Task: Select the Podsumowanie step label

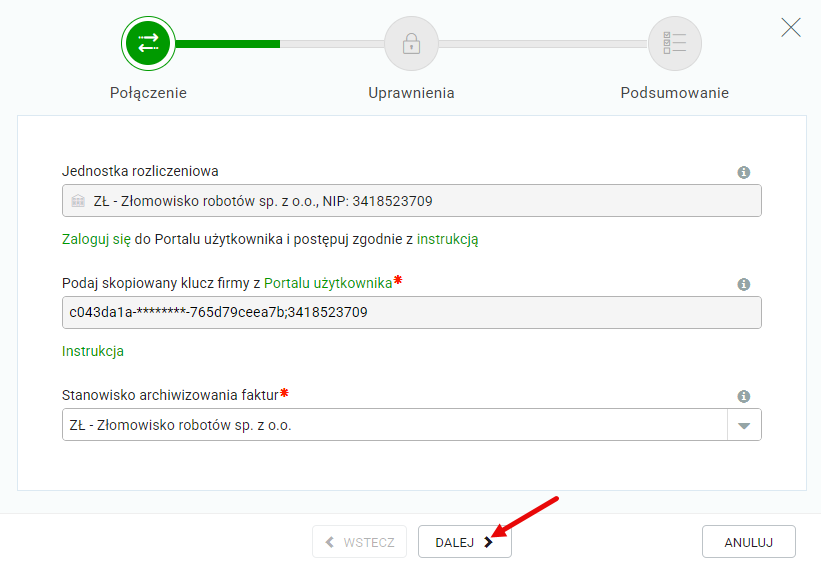Action: coord(674,93)
